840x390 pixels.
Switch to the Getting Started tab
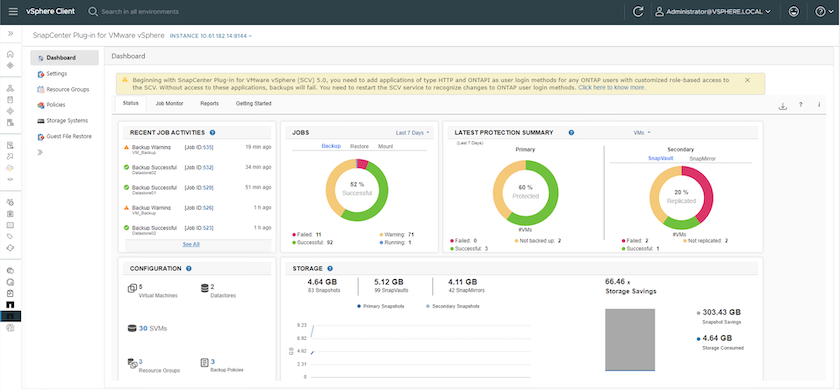coord(253,103)
